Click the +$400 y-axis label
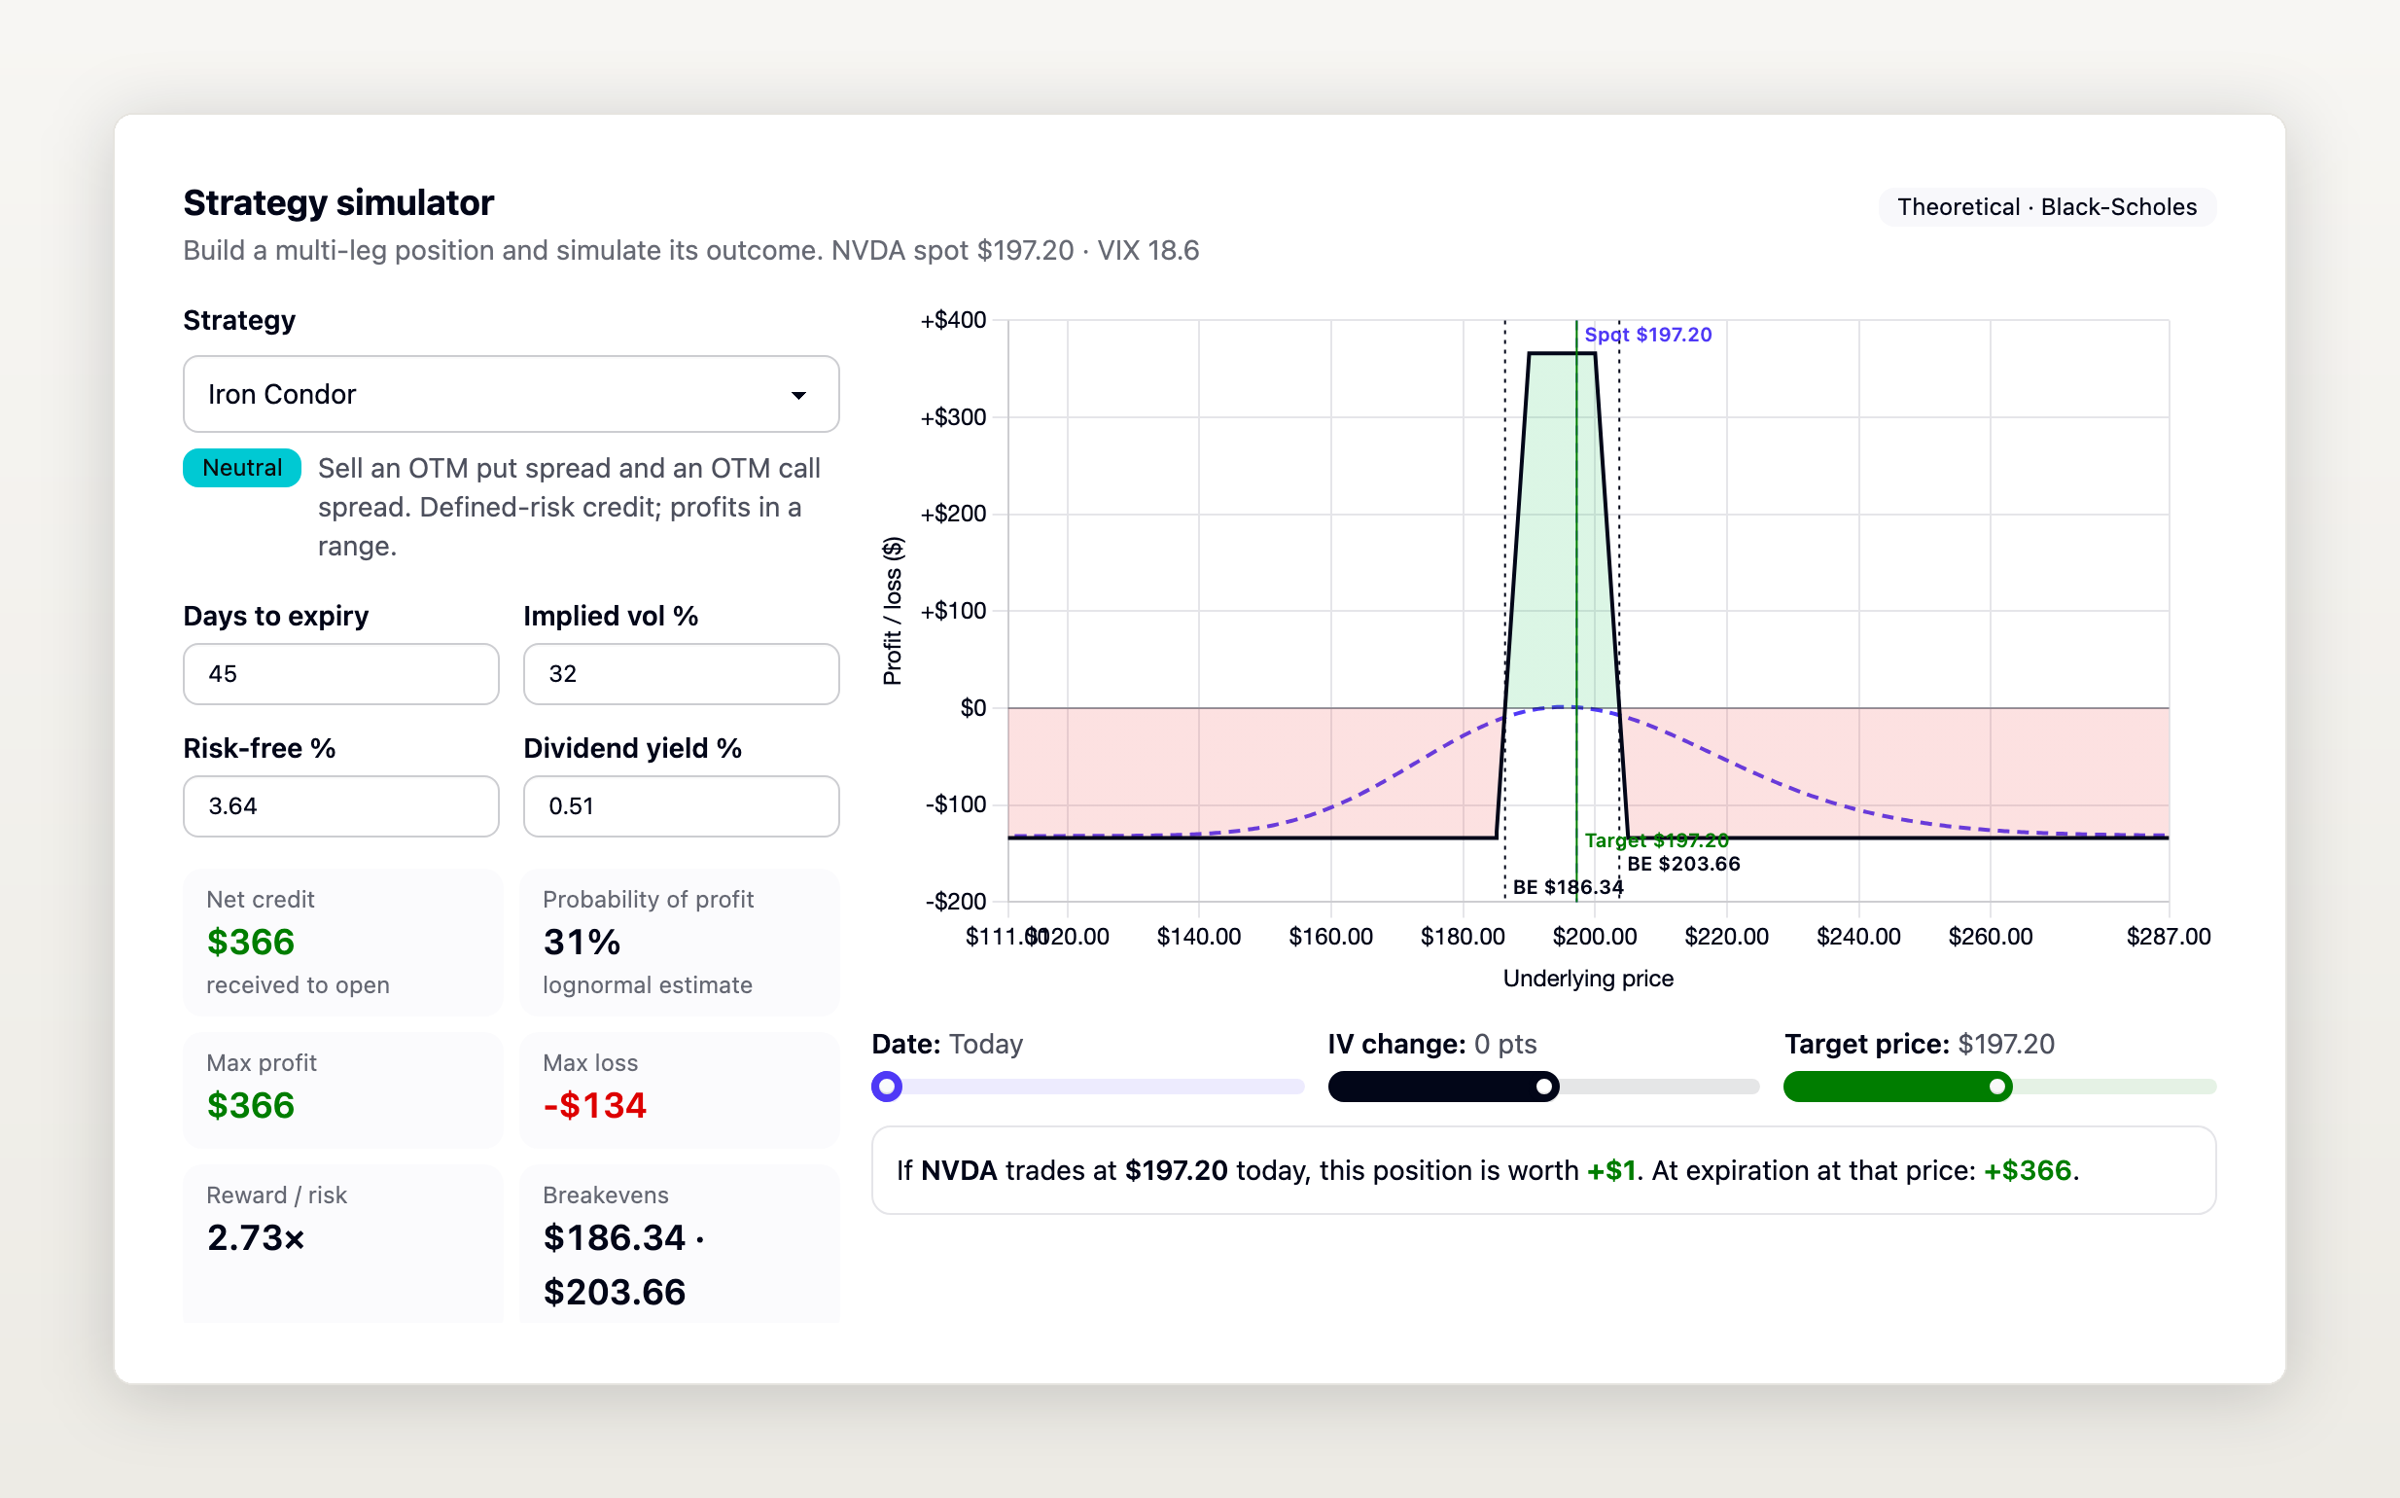Image resolution: width=2400 pixels, height=1498 pixels. 953,320
